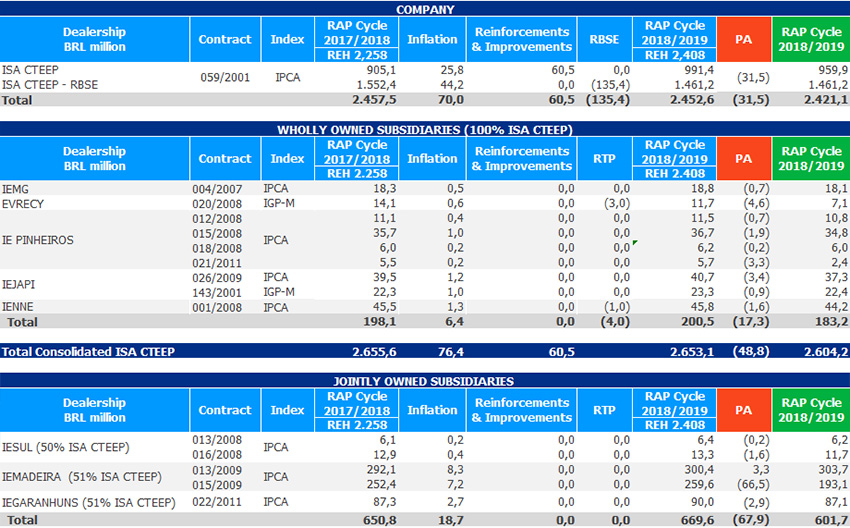Image resolution: width=850 pixels, height=528 pixels.
Task: Select the Company total 2.421,1
Action: point(826,100)
